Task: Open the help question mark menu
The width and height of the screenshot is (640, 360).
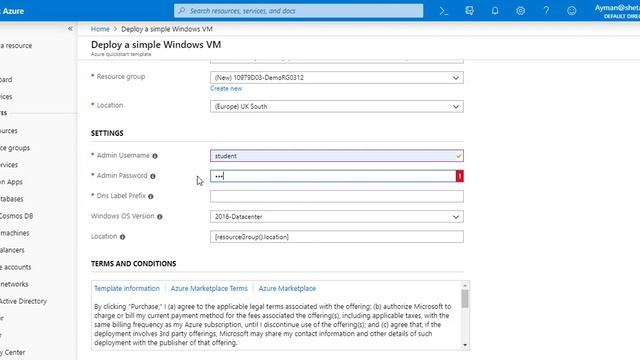Action: (x=546, y=11)
